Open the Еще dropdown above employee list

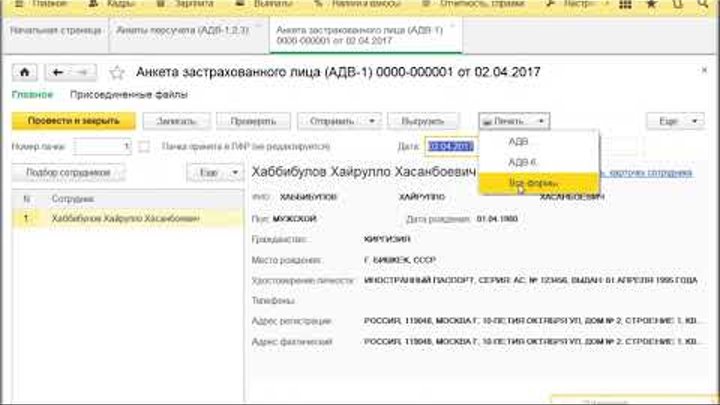tap(215, 173)
